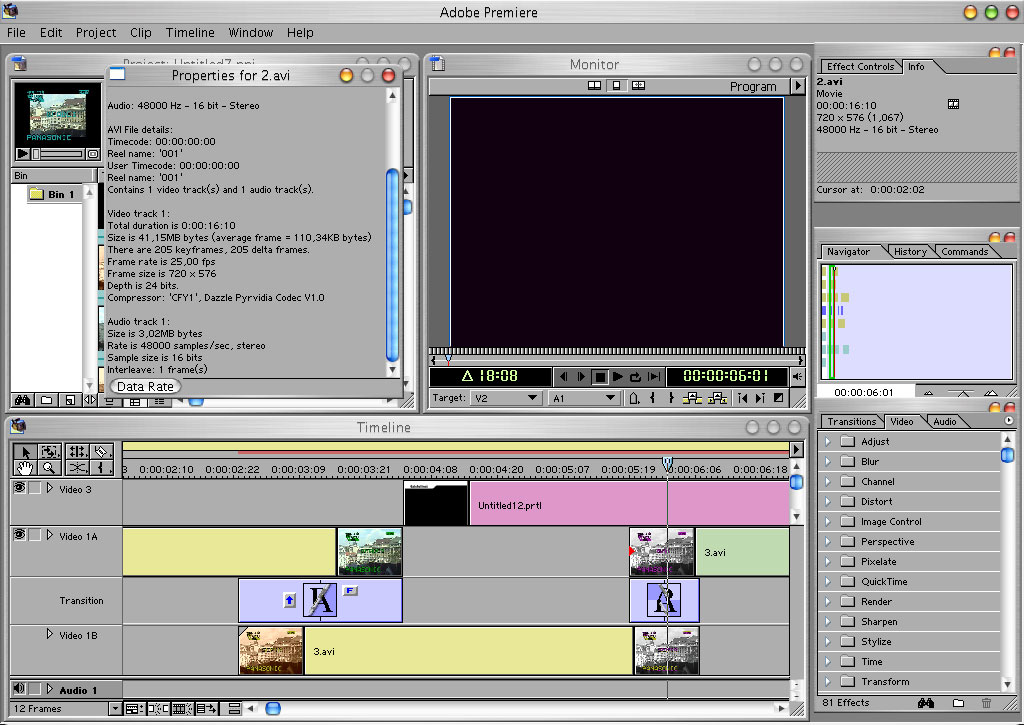Open the Clip menu
The width and height of the screenshot is (1024, 725).
point(140,33)
